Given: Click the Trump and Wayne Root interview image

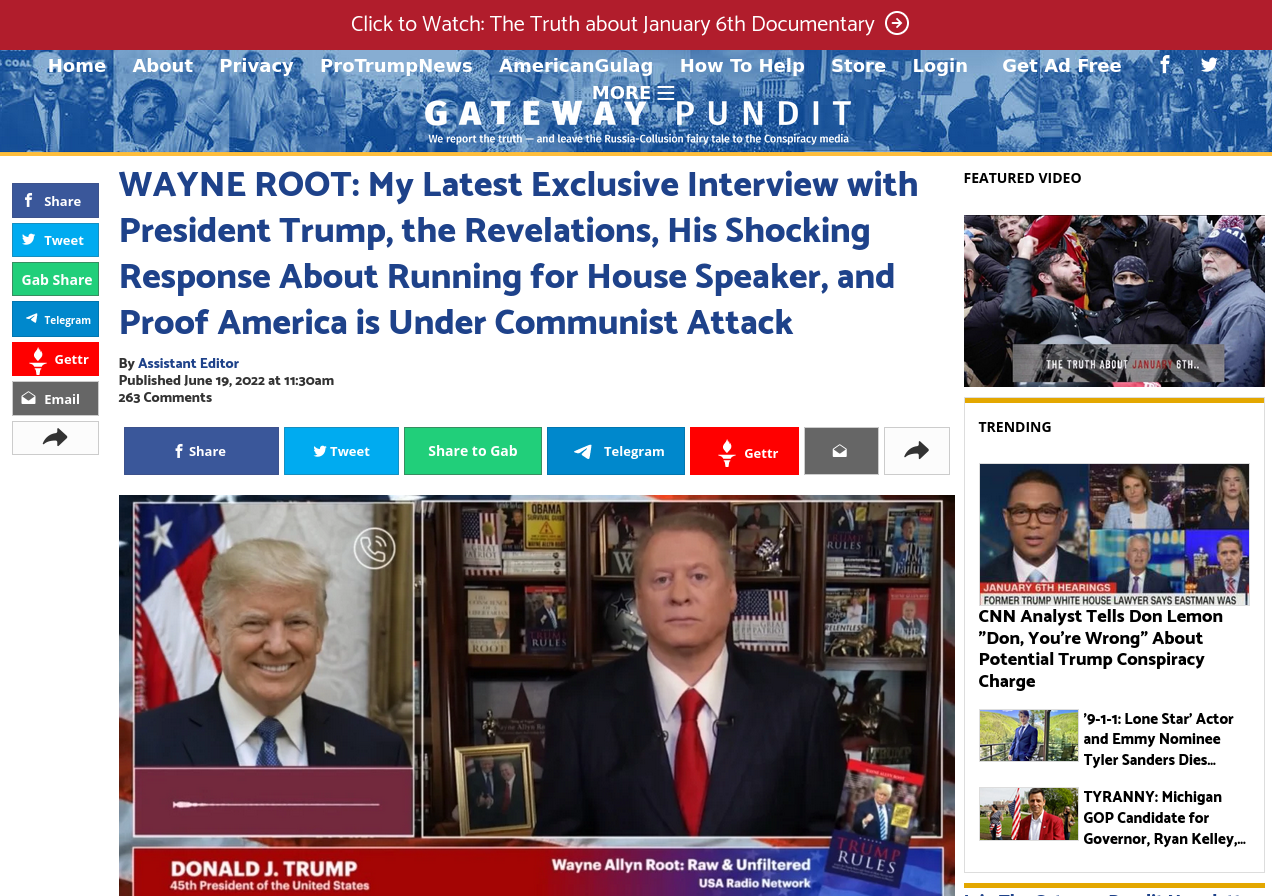Looking at the screenshot, I should click(537, 695).
